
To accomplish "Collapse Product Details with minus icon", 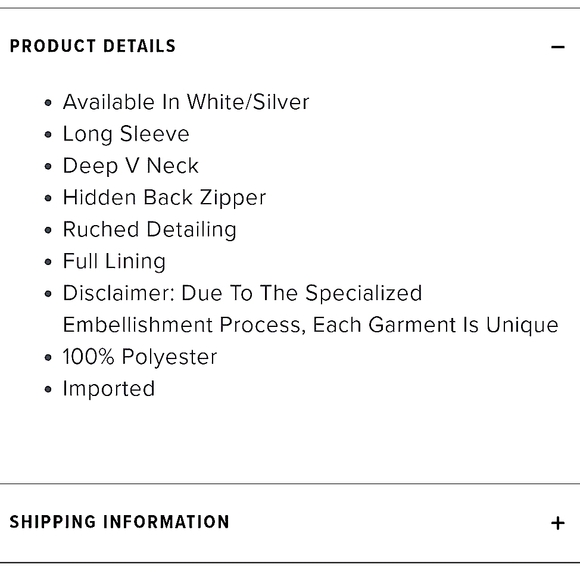I will pos(557,47).
